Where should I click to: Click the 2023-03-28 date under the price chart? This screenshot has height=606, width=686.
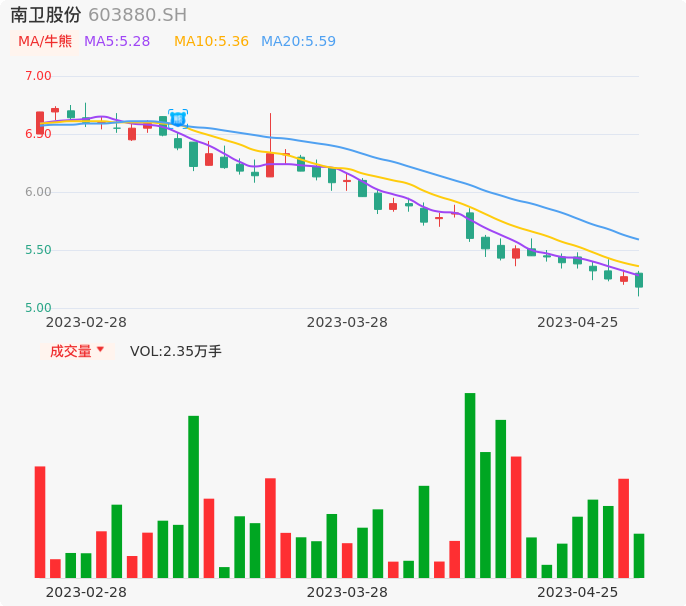click(x=347, y=323)
